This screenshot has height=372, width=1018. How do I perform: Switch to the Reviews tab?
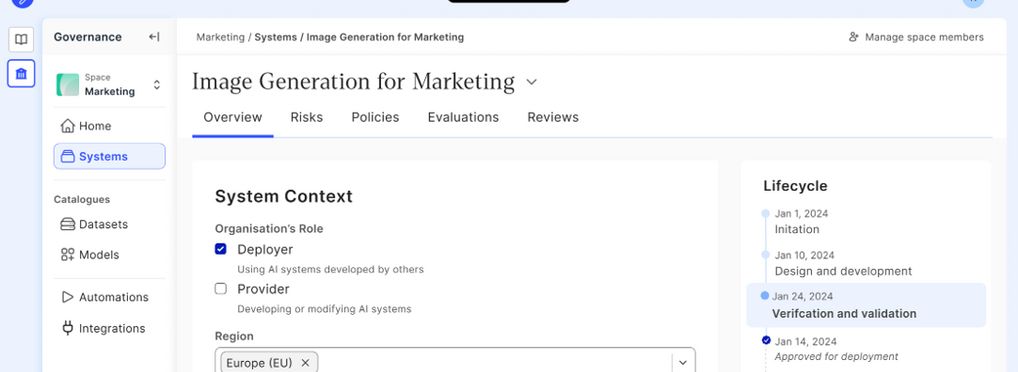coord(552,118)
